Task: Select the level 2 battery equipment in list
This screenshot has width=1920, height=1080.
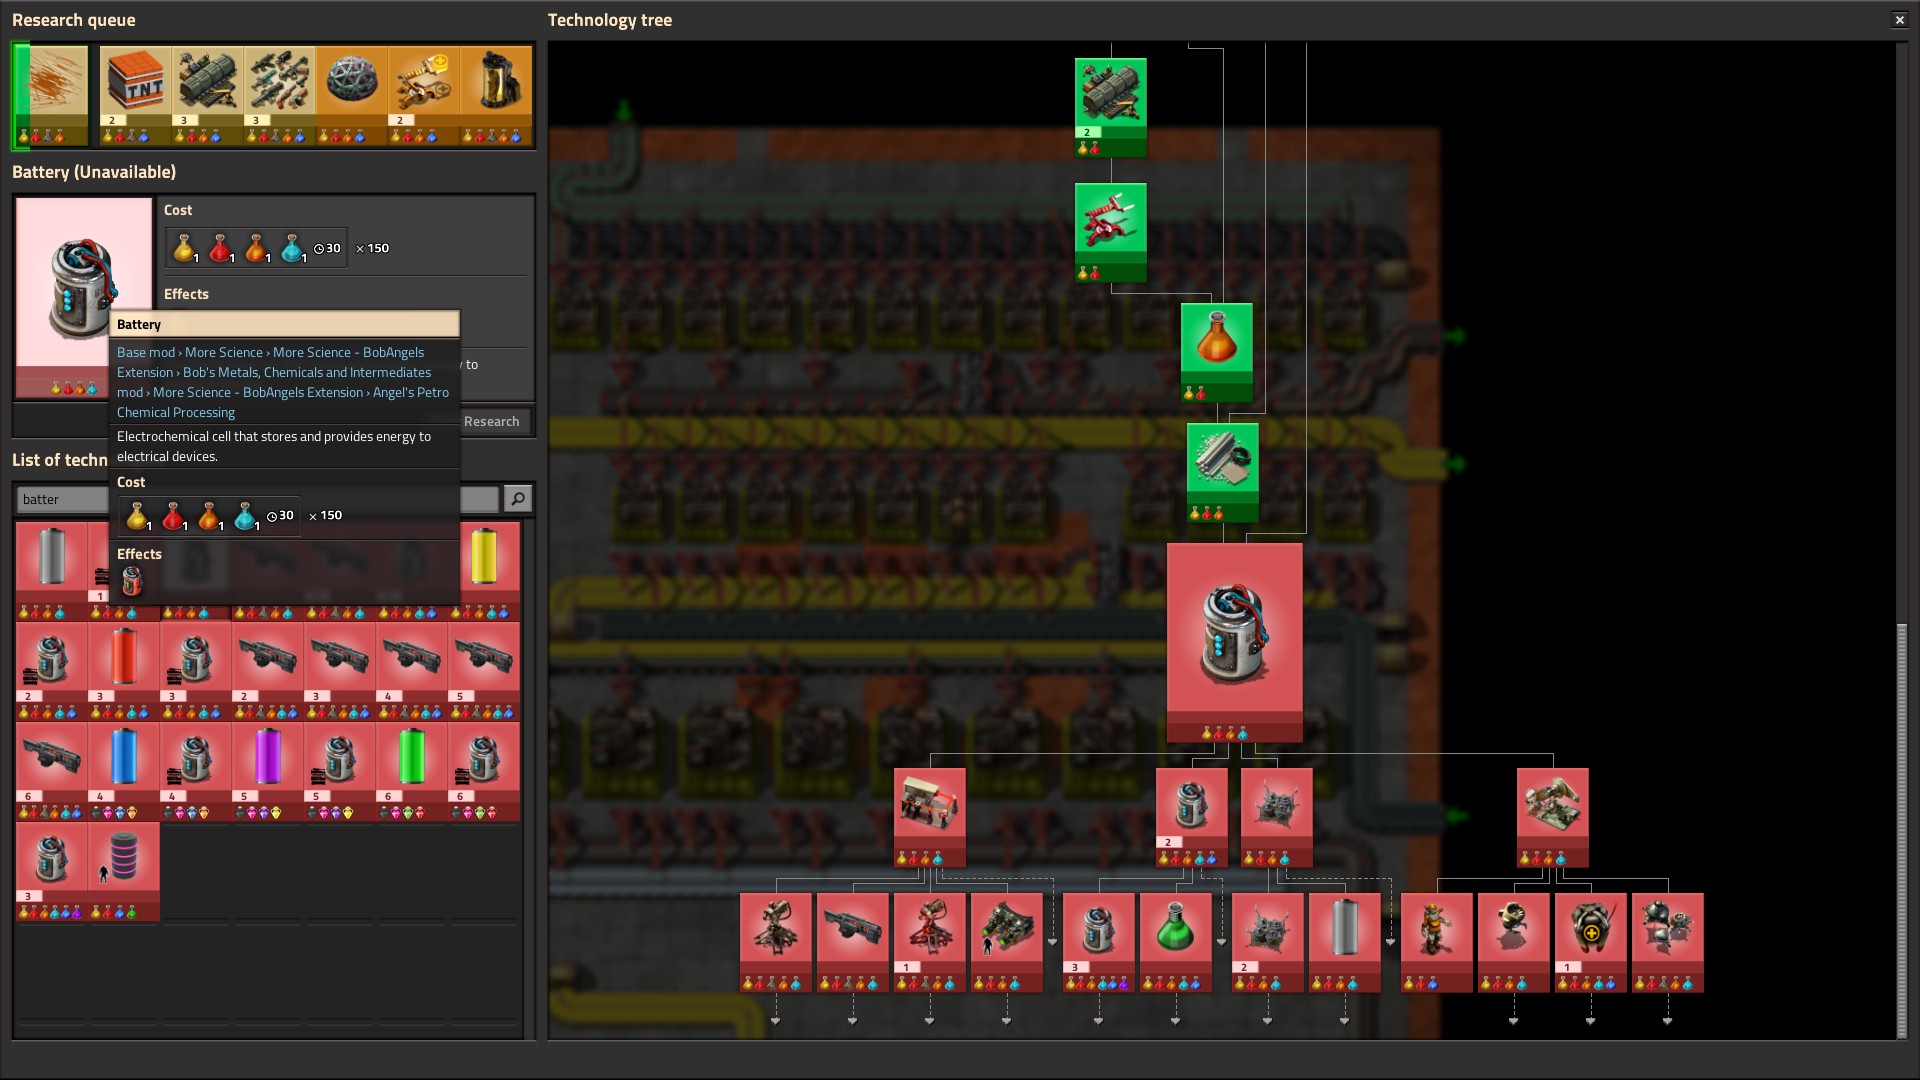Action: tap(52, 670)
